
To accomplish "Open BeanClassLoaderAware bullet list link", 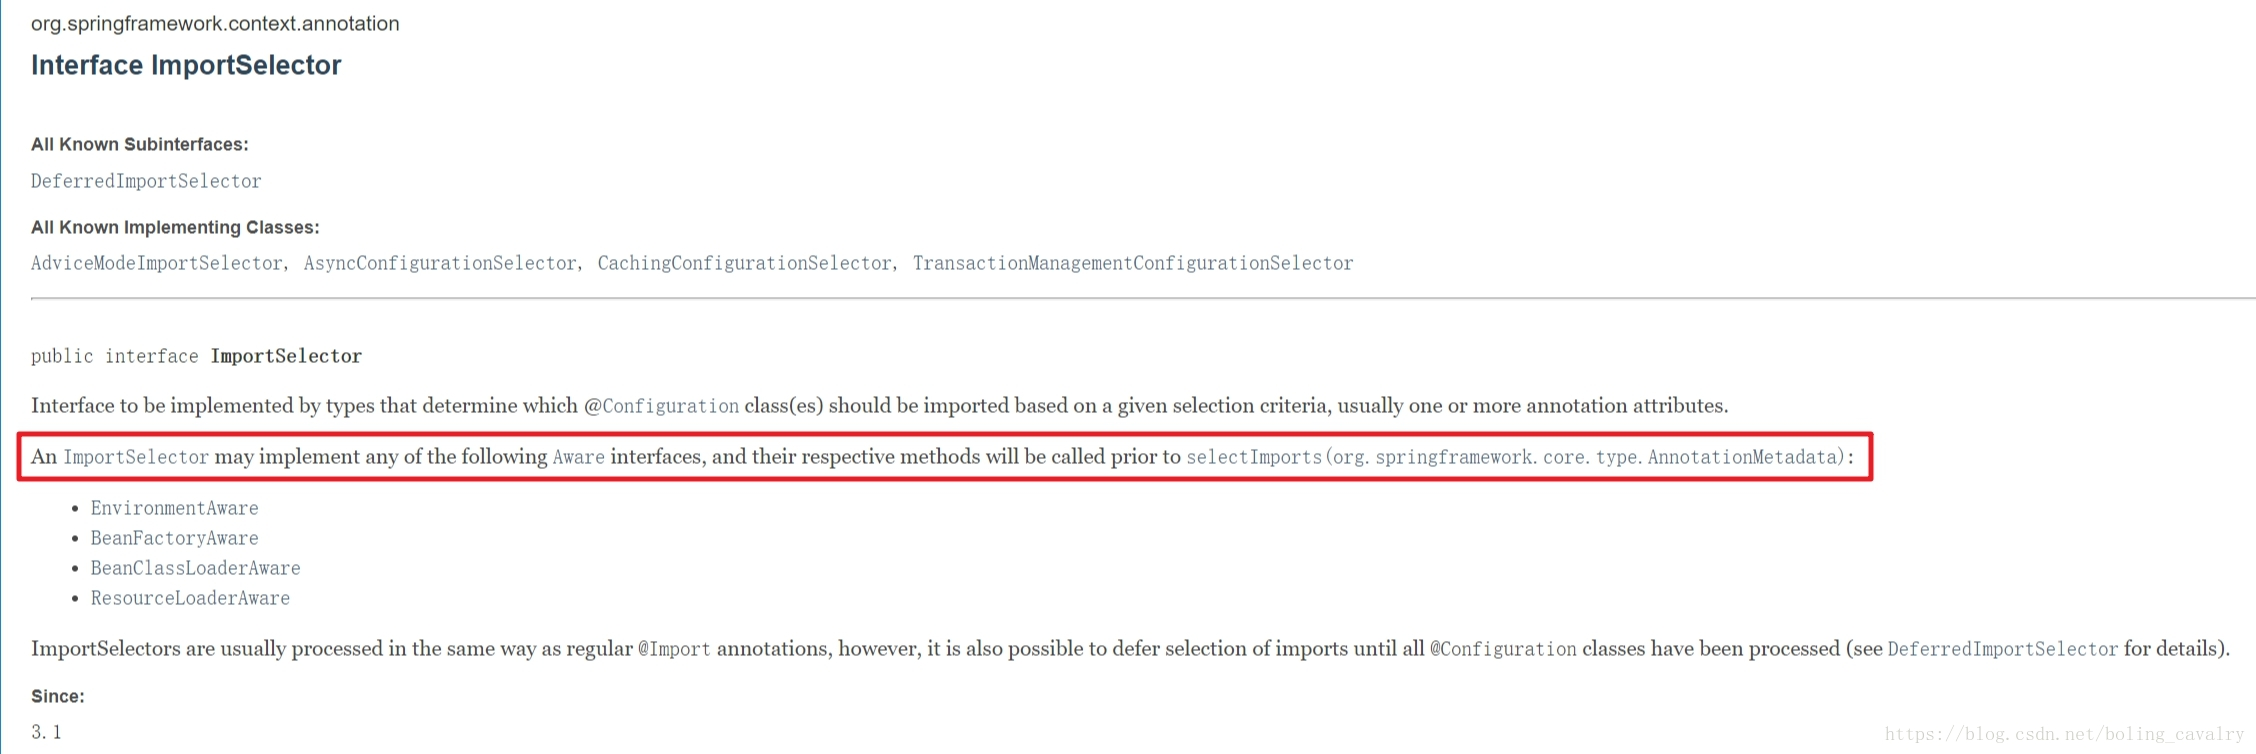I will (195, 568).
